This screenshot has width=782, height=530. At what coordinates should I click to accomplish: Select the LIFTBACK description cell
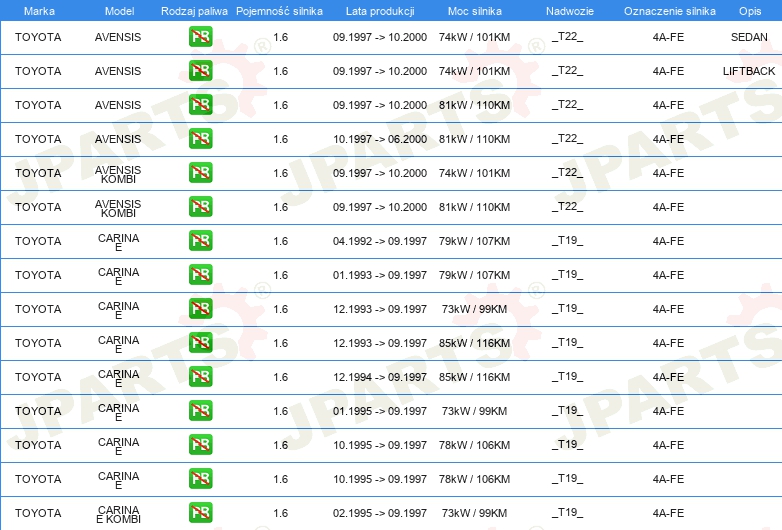pos(749,71)
